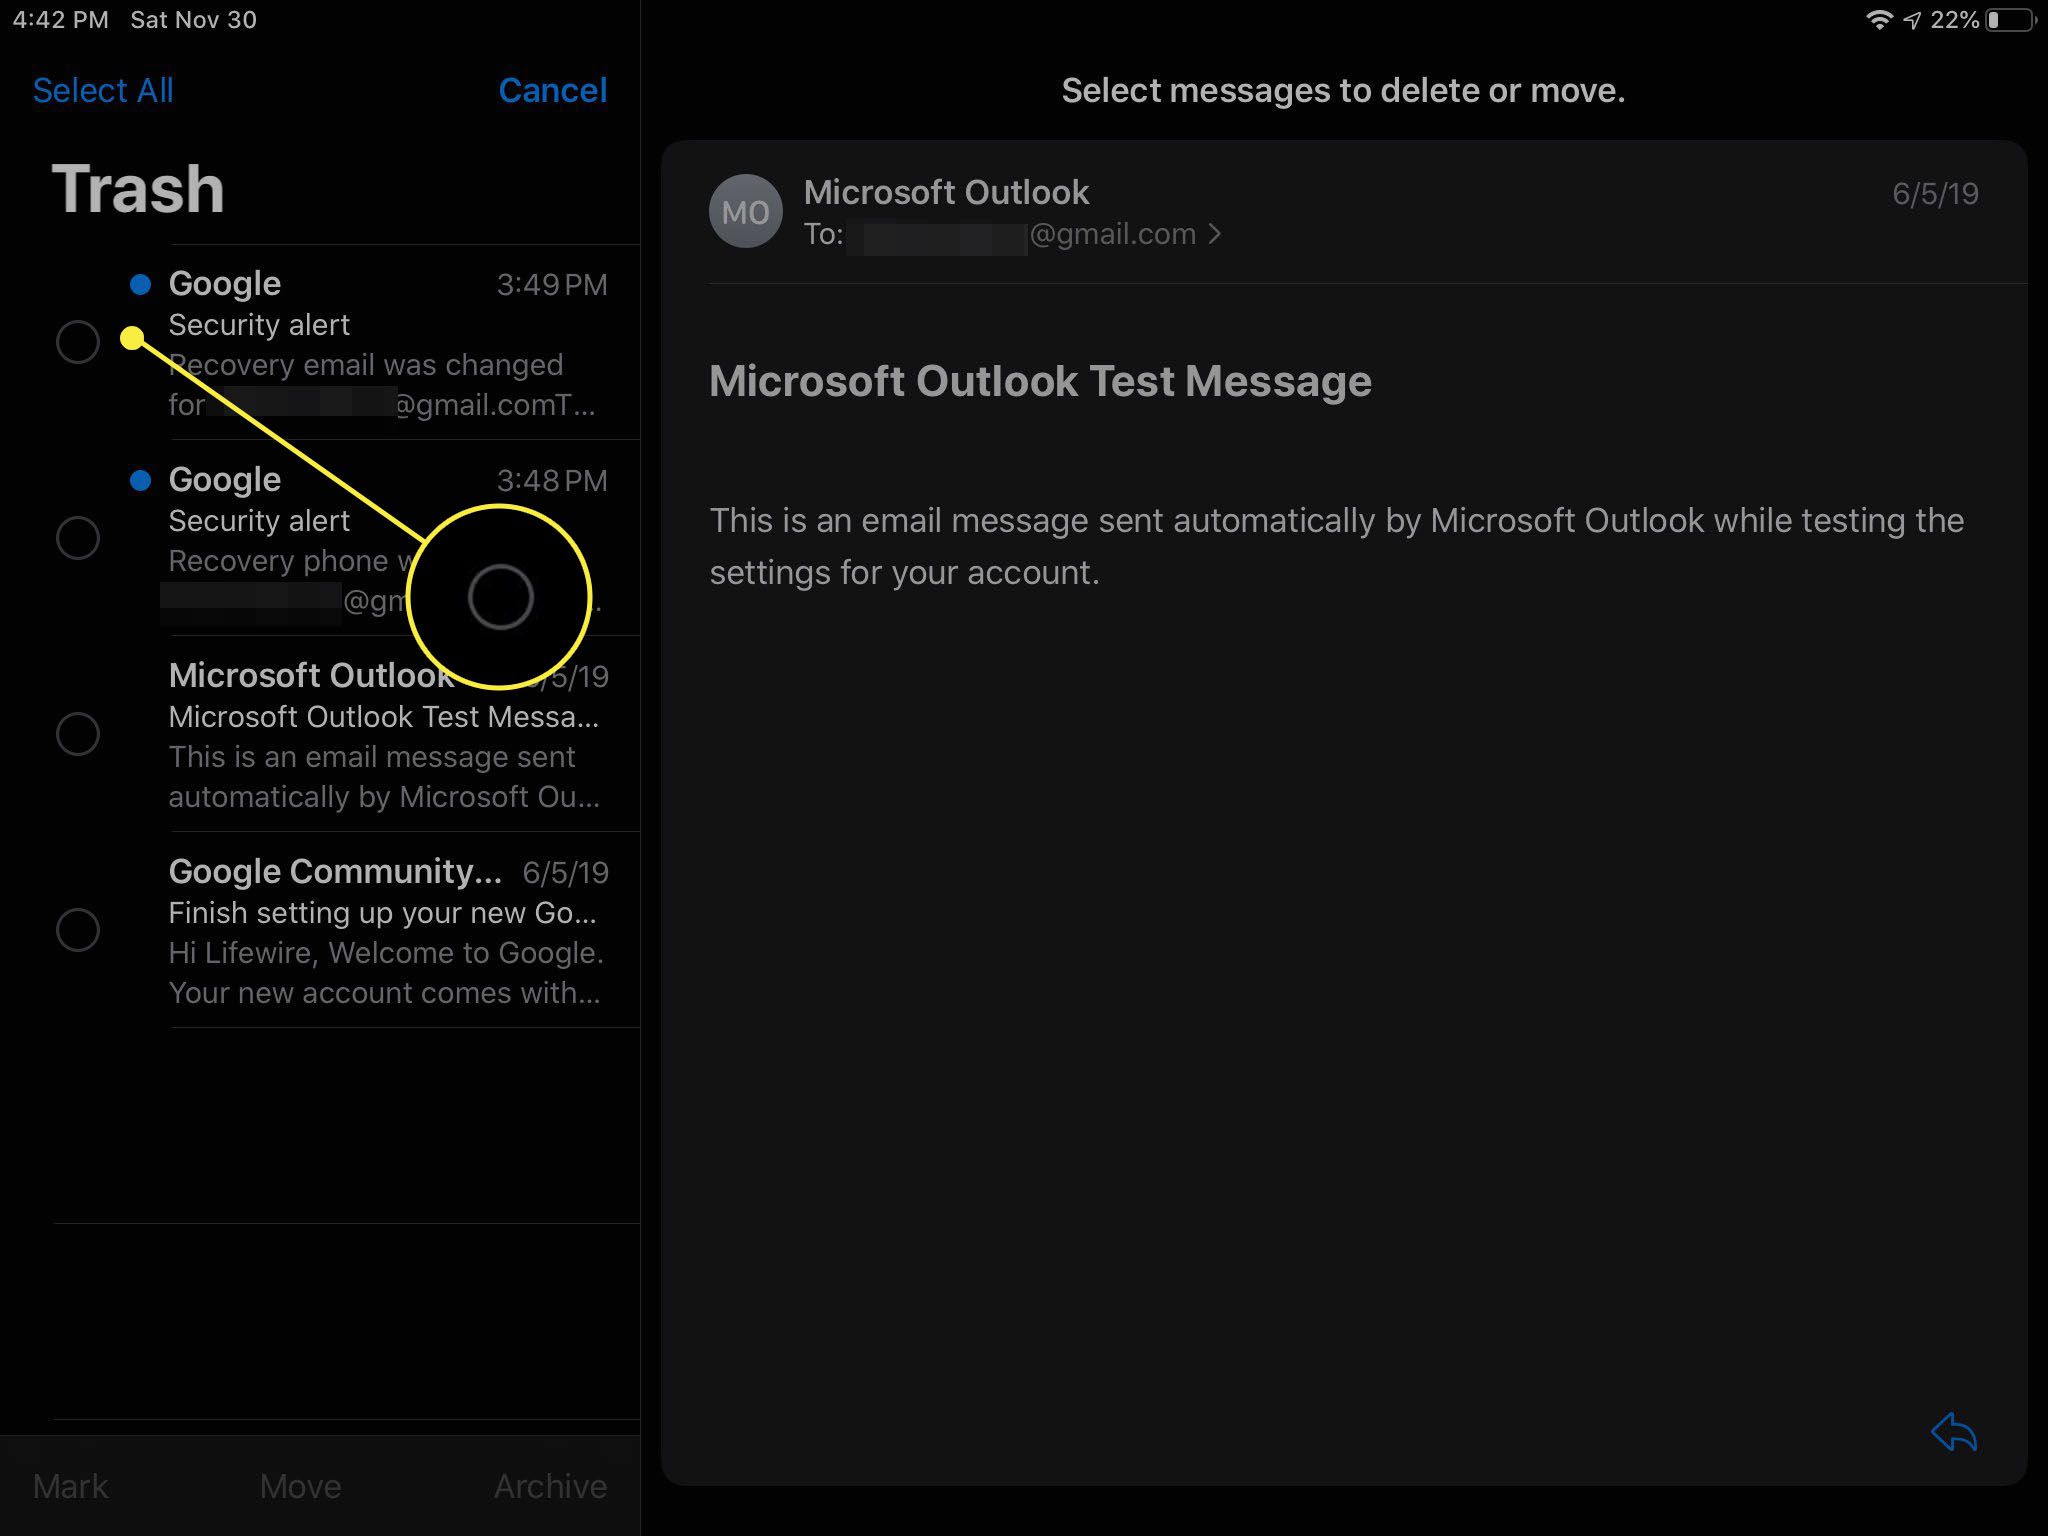Screen dimensions: 2048x1536
Task: Tap the 3:49 PM timestamp
Action: [x=552, y=285]
